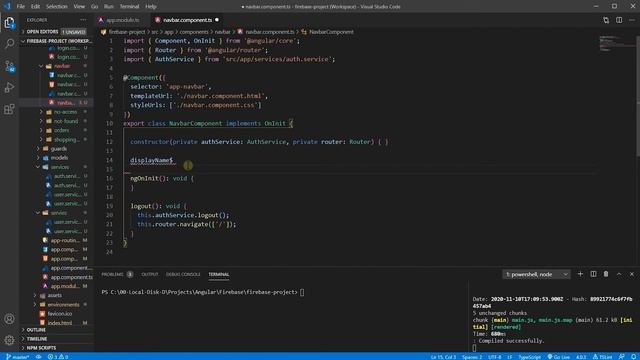Open the Accounts menu icon
Screen dimensions: 640x360
point(9,319)
